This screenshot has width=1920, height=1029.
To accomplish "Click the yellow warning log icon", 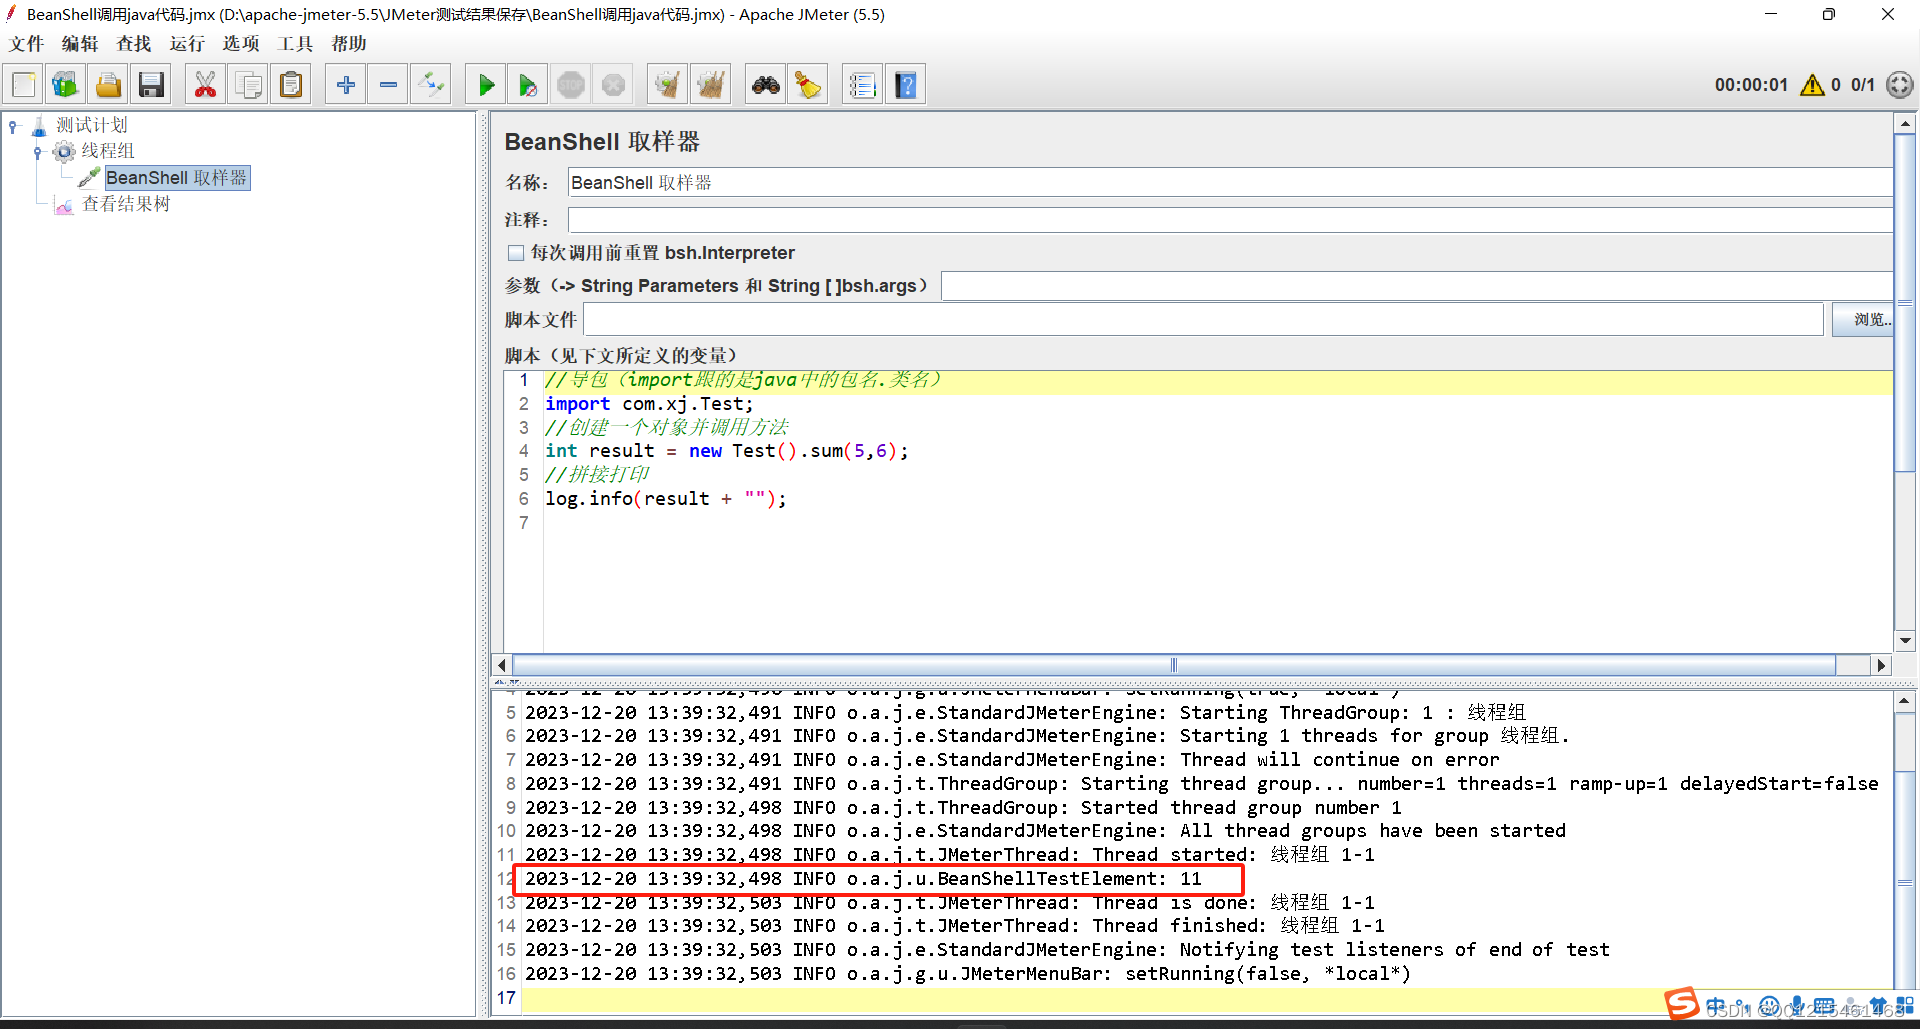I will tap(1812, 85).
